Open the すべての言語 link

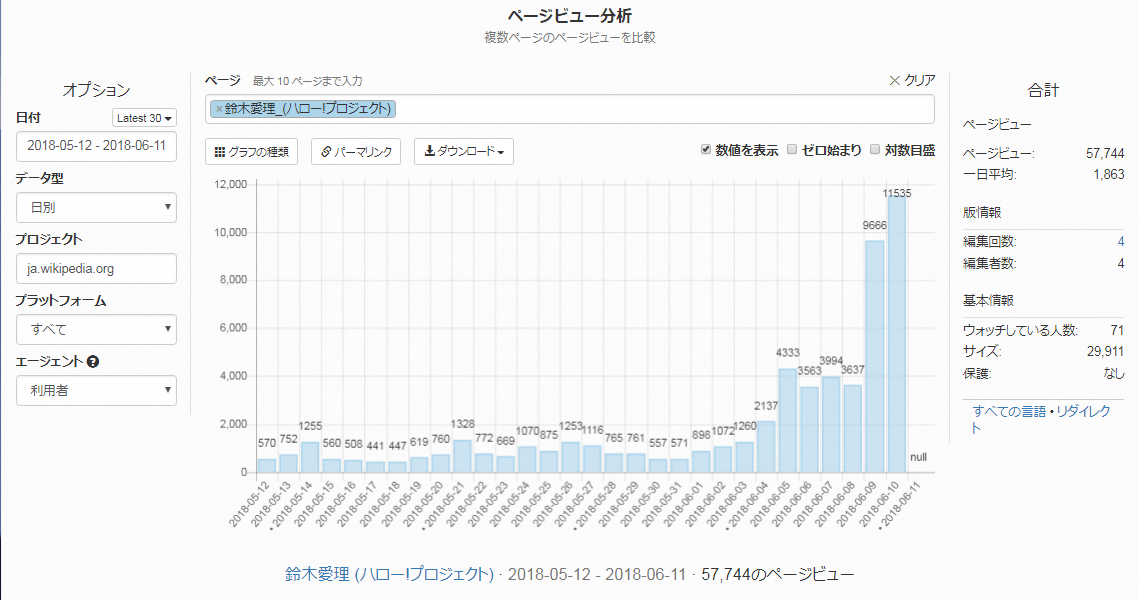1009,412
